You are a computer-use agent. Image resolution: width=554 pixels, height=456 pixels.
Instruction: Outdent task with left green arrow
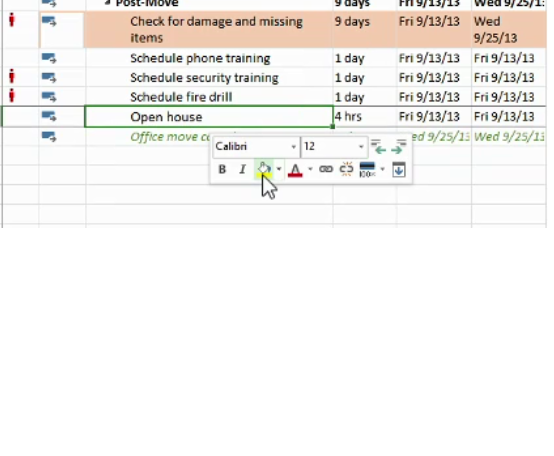(378, 146)
